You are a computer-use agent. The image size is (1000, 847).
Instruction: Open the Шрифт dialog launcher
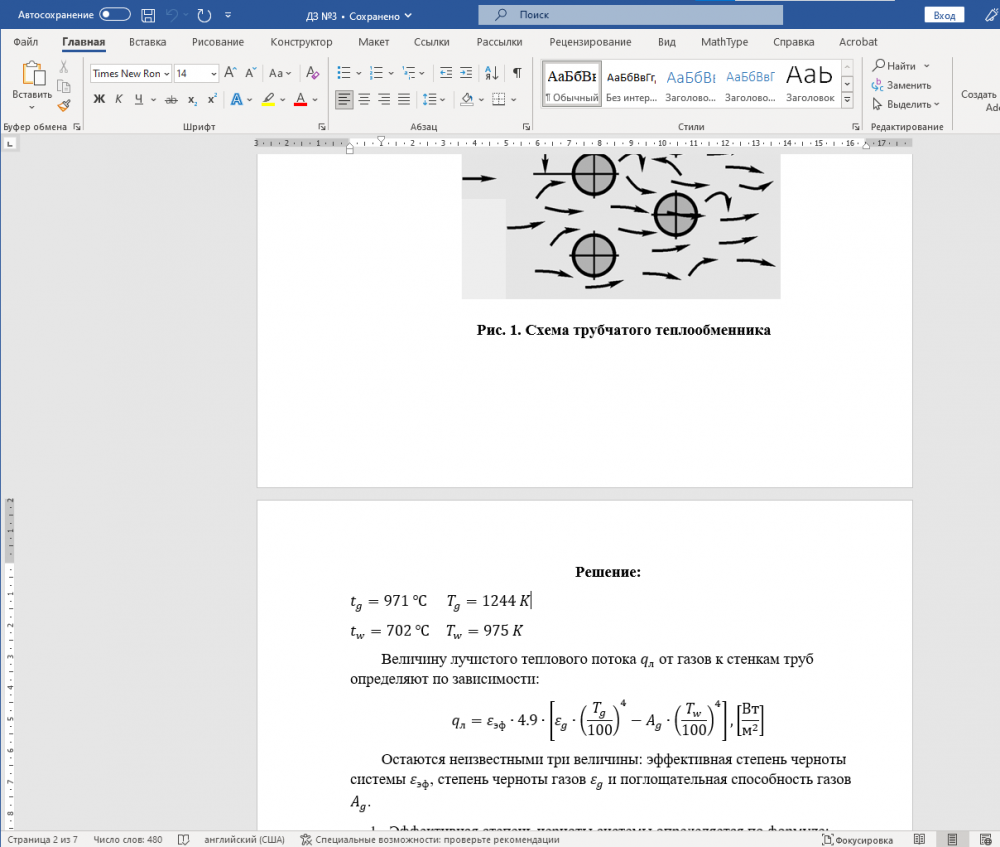[x=322, y=127]
